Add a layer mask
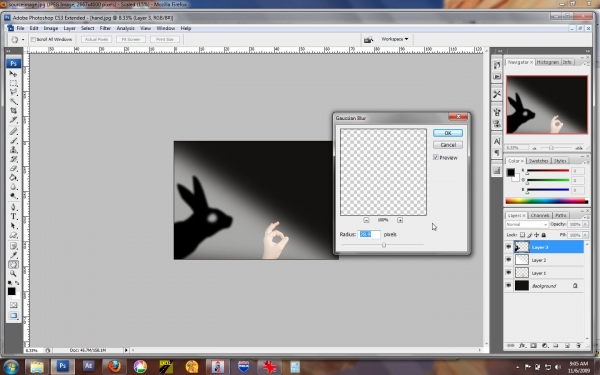600x375 pixels. pyautogui.click(x=533, y=346)
